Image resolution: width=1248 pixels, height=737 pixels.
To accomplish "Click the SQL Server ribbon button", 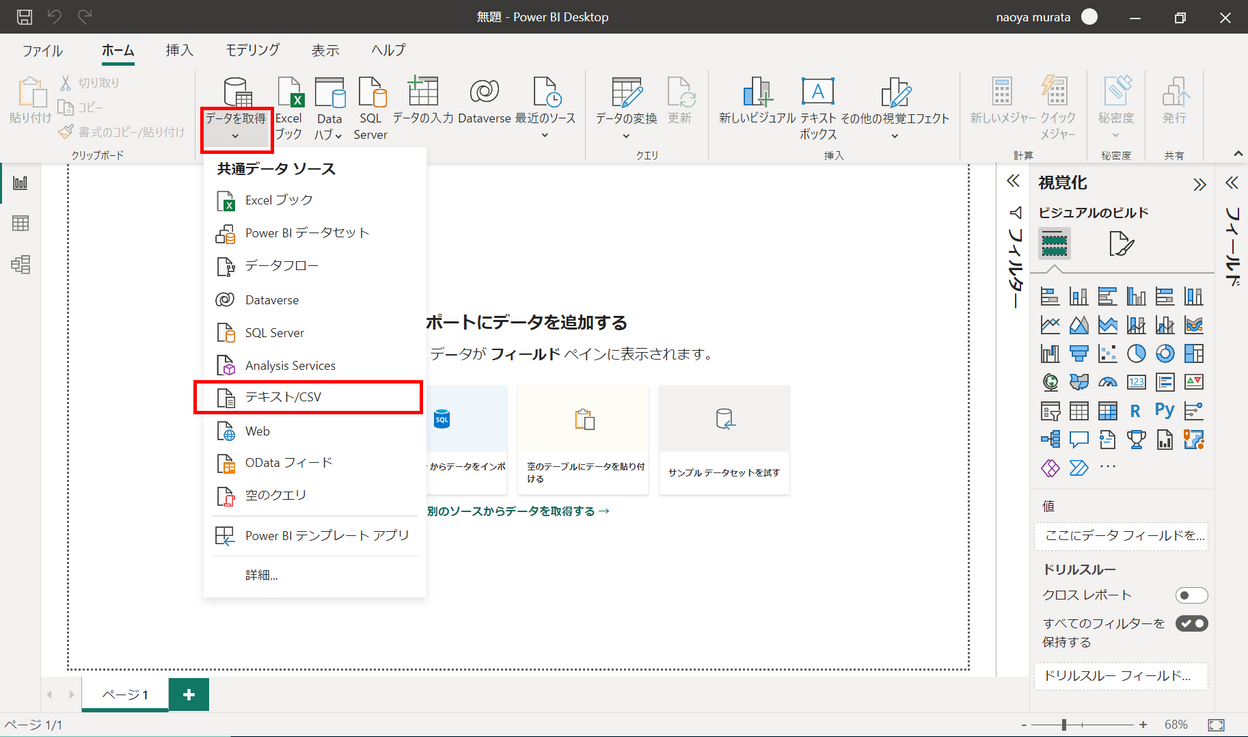I will (x=370, y=109).
